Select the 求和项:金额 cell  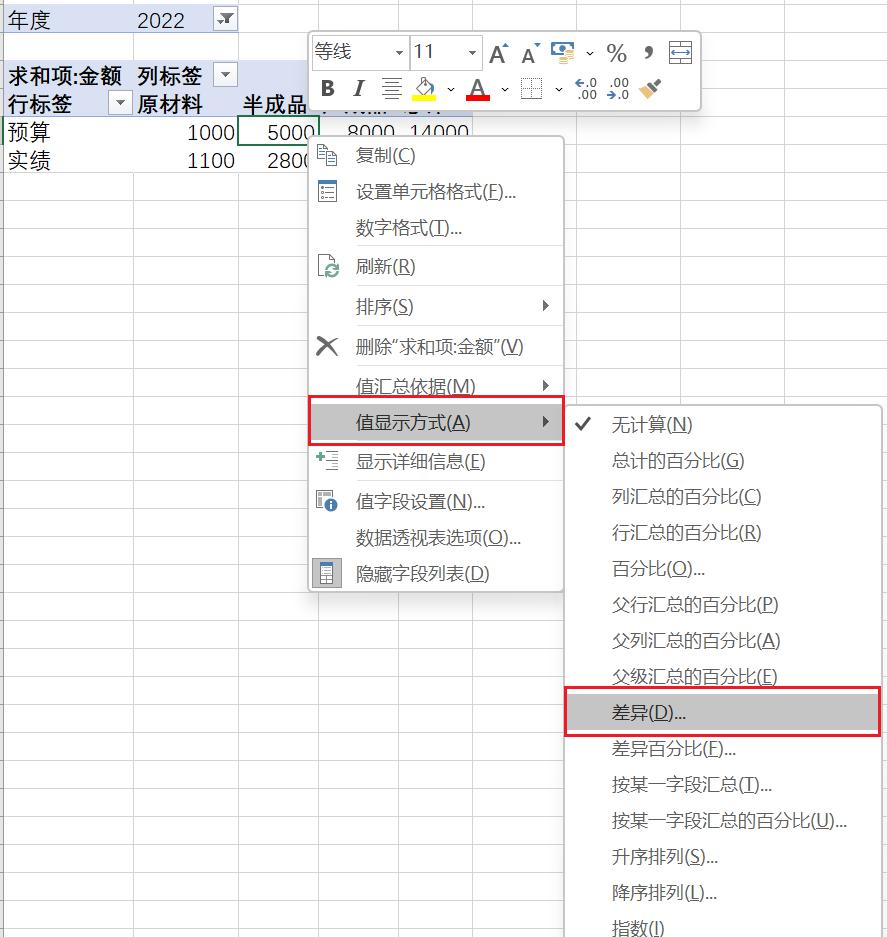pyautogui.click(x=68, y=75)
